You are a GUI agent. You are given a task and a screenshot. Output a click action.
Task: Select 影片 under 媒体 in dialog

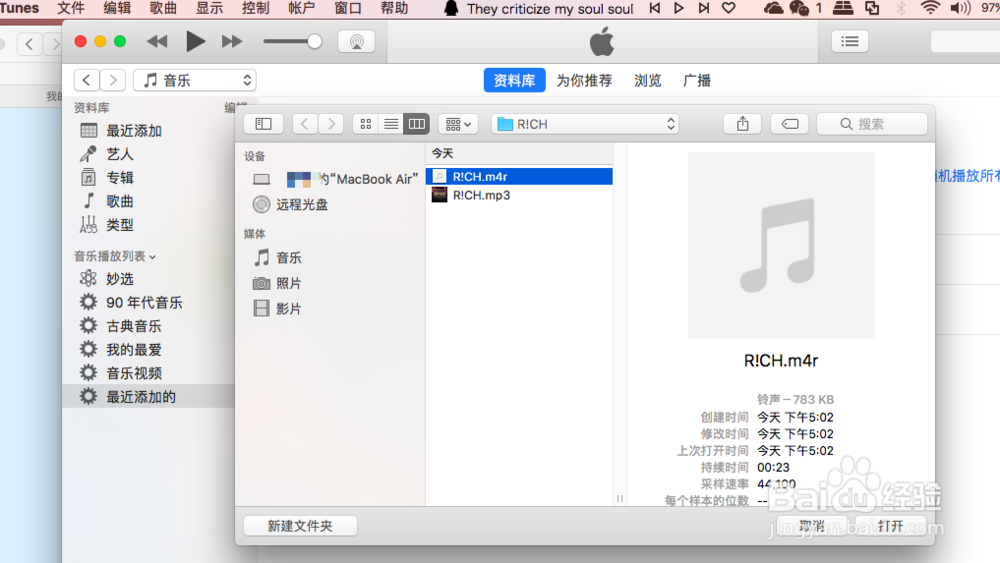[x=278, y=309]
